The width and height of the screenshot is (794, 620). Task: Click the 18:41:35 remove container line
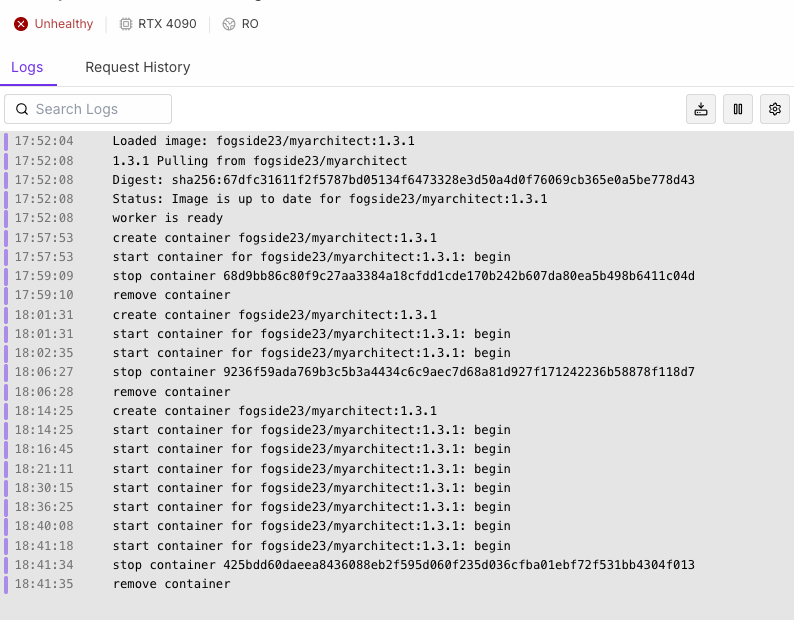pos(171,584)
